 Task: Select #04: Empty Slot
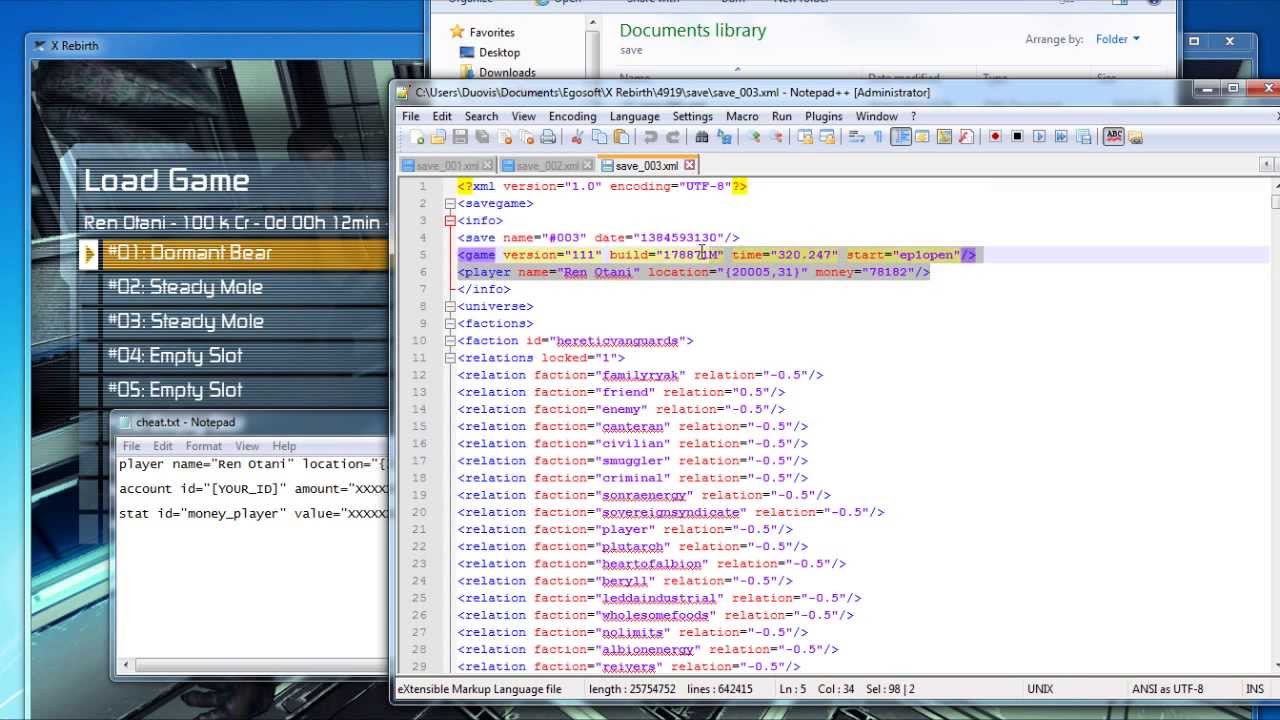[233, 355]
